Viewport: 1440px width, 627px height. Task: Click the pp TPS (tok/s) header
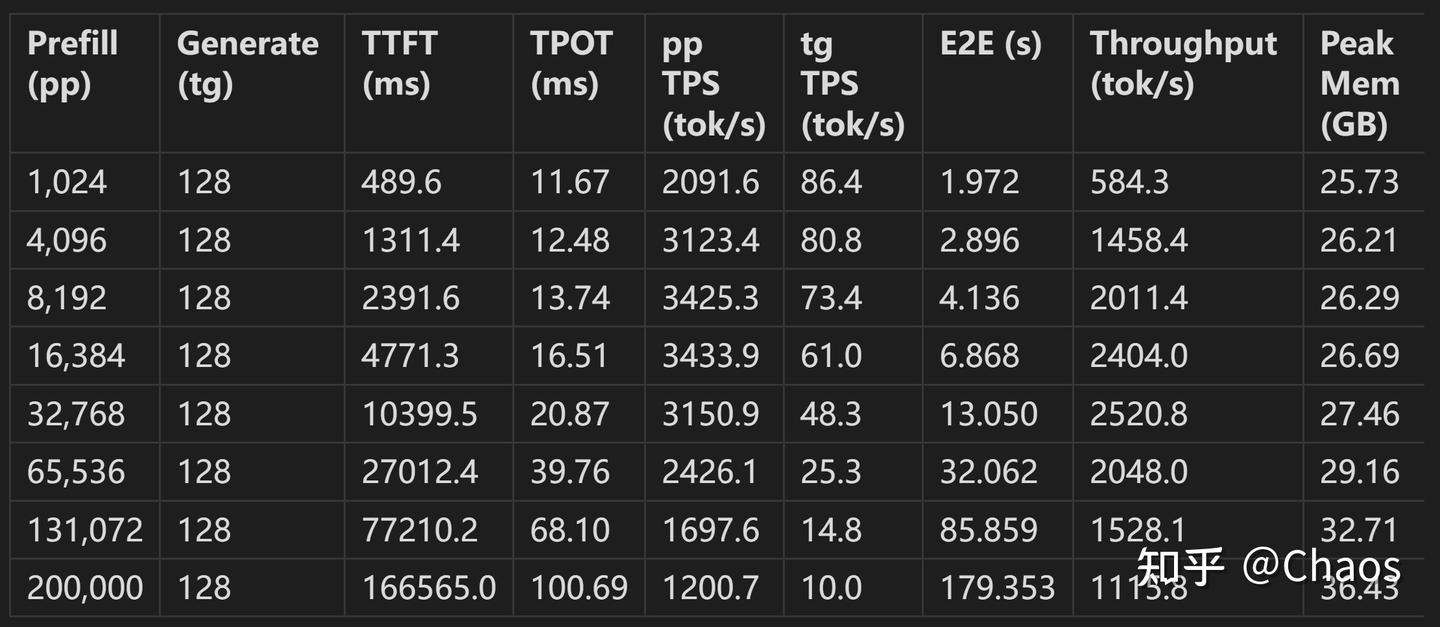[x=714, y=84]
